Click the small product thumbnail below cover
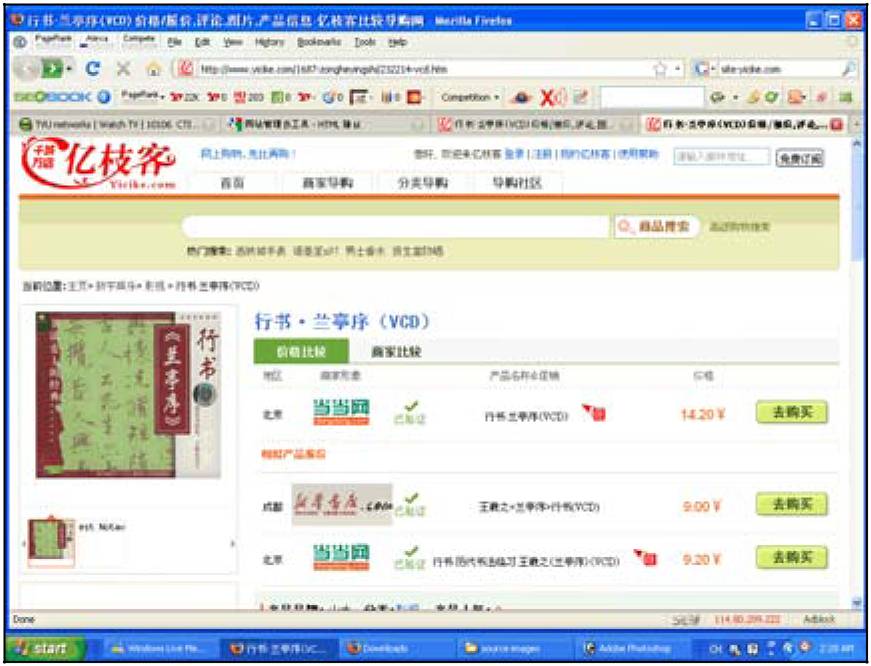The width and height of the screenshot is (871, 666). tap(51, 542)
